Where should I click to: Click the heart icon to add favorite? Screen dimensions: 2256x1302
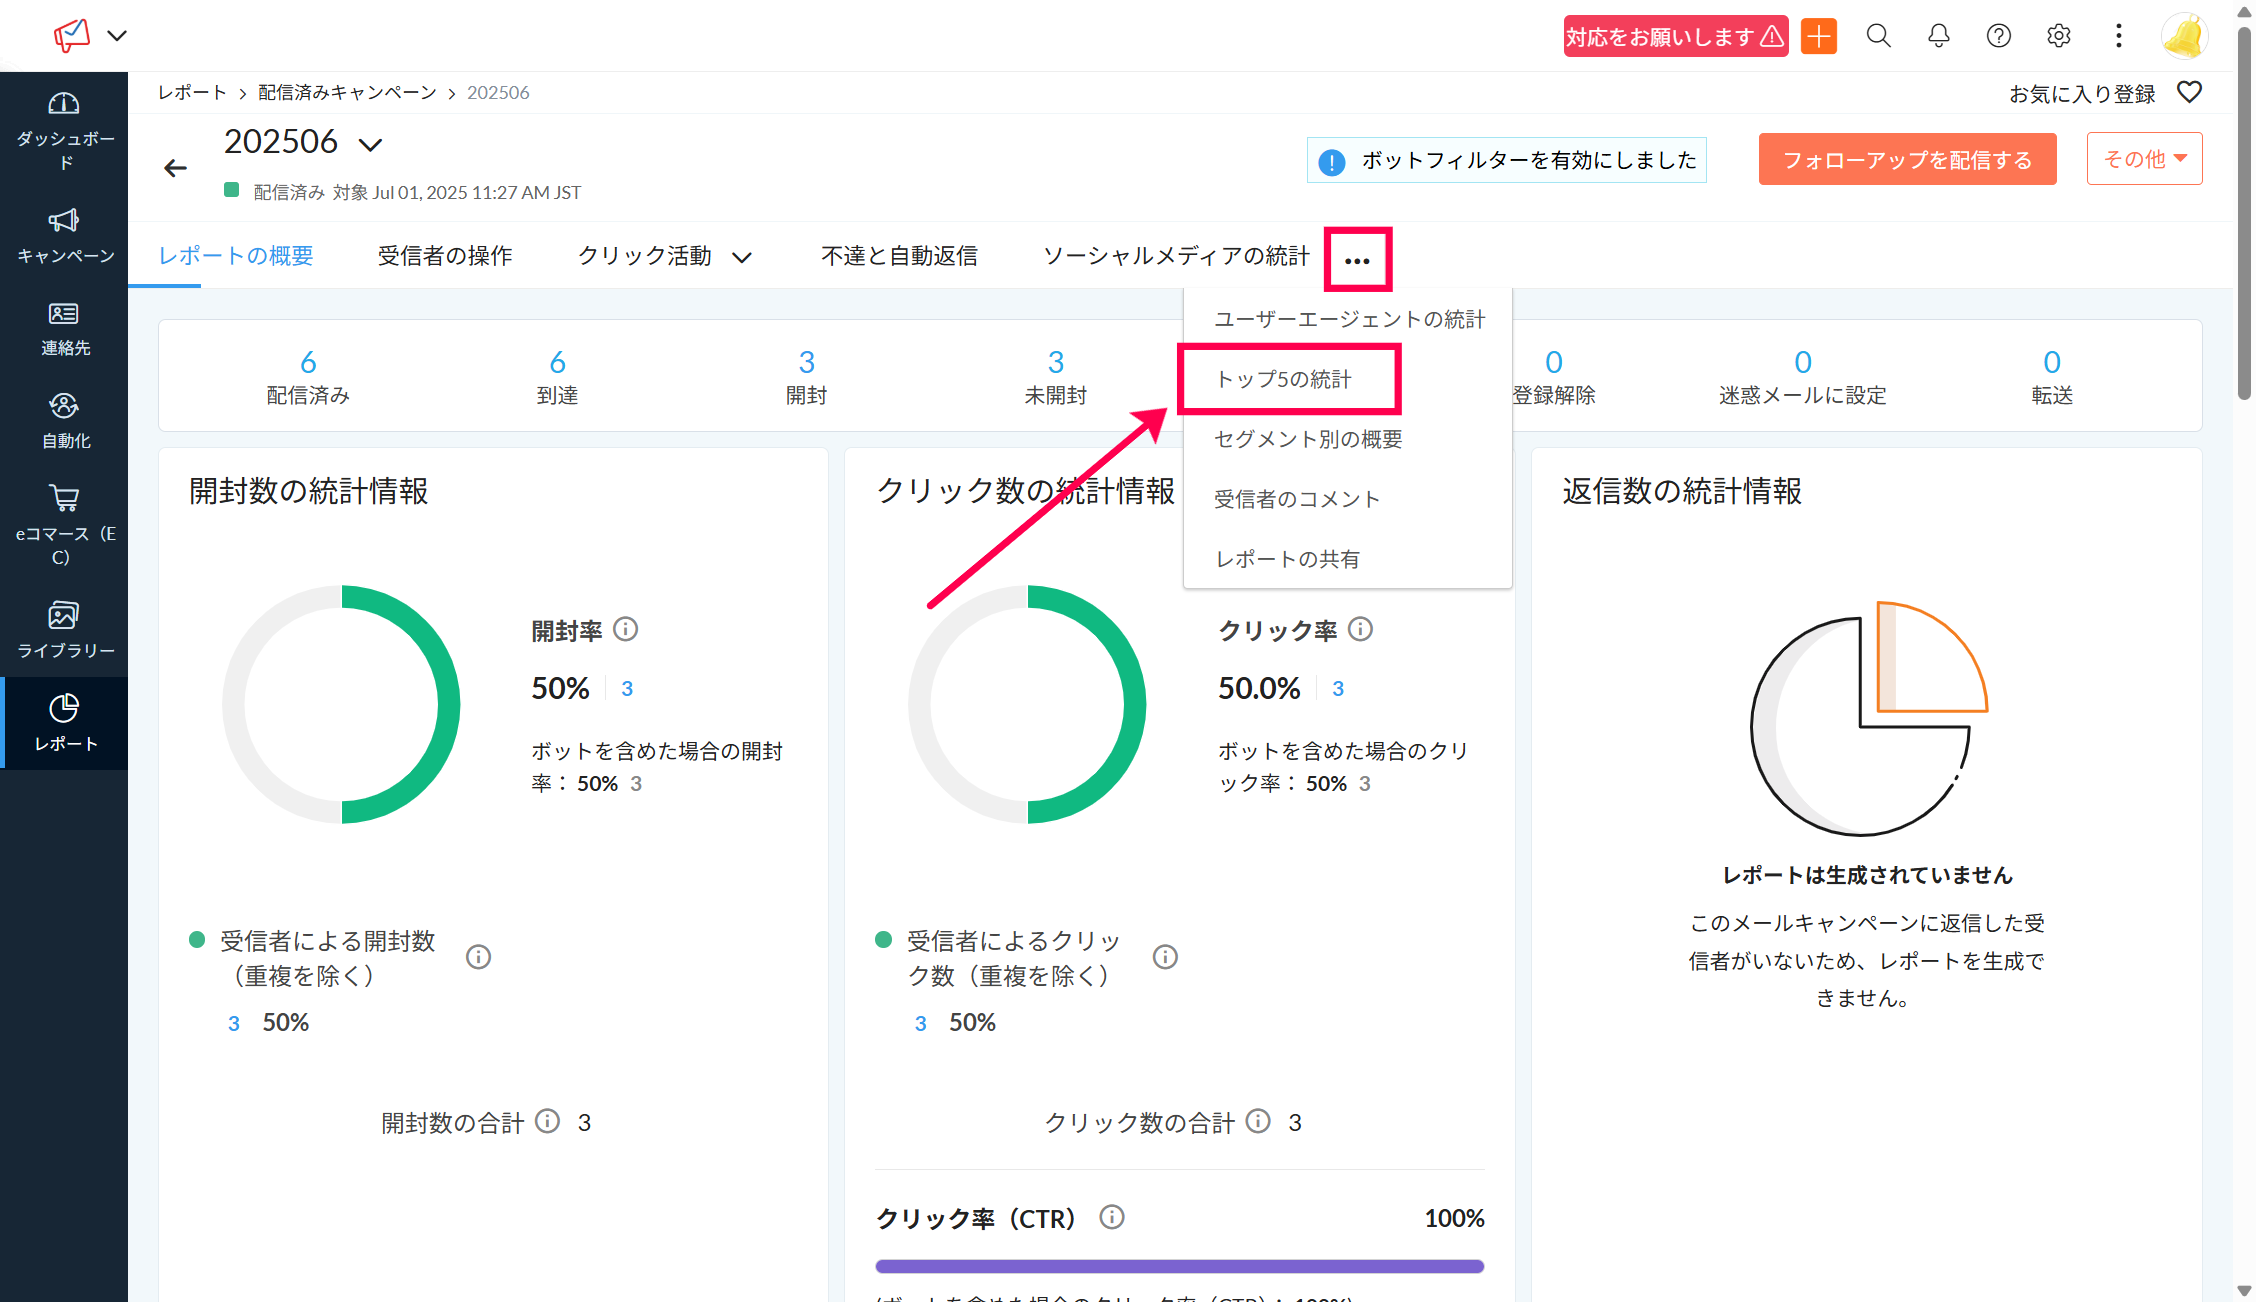pos(2189,92)
